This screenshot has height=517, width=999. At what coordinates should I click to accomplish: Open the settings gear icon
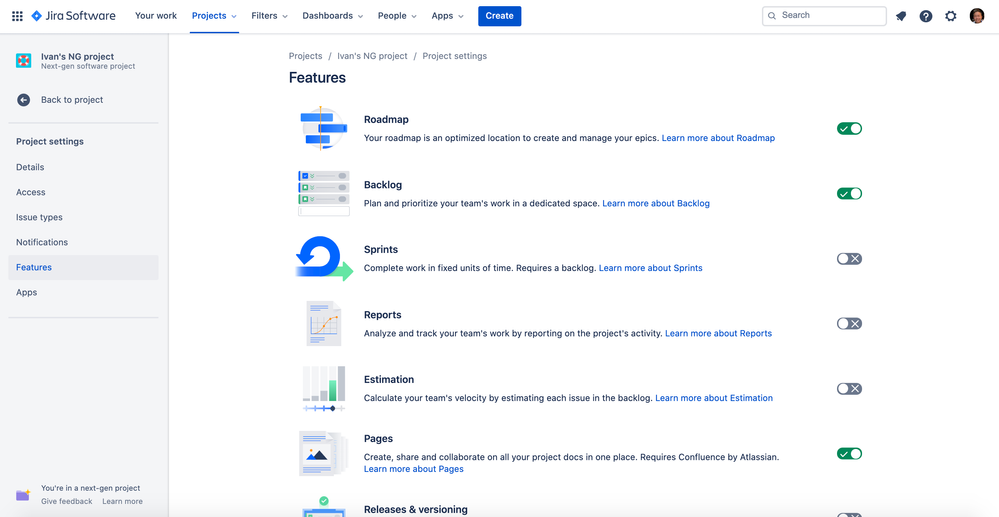click(951, 16)
